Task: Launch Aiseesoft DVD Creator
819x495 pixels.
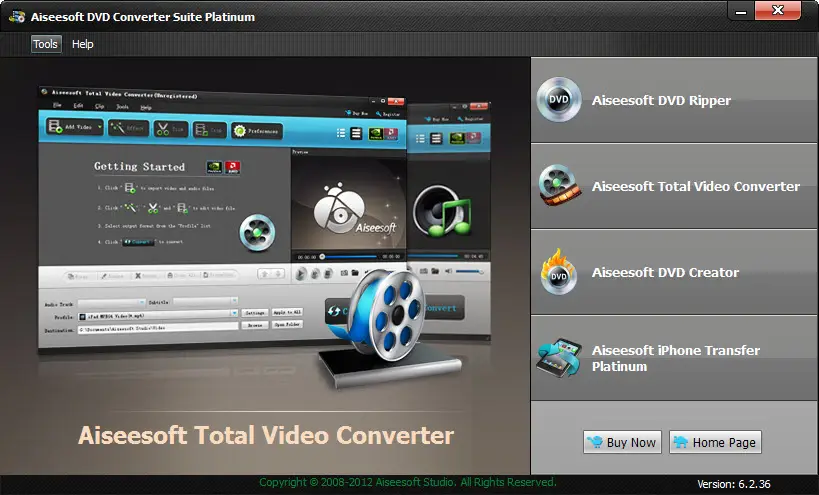Action: tap(674, 272)
